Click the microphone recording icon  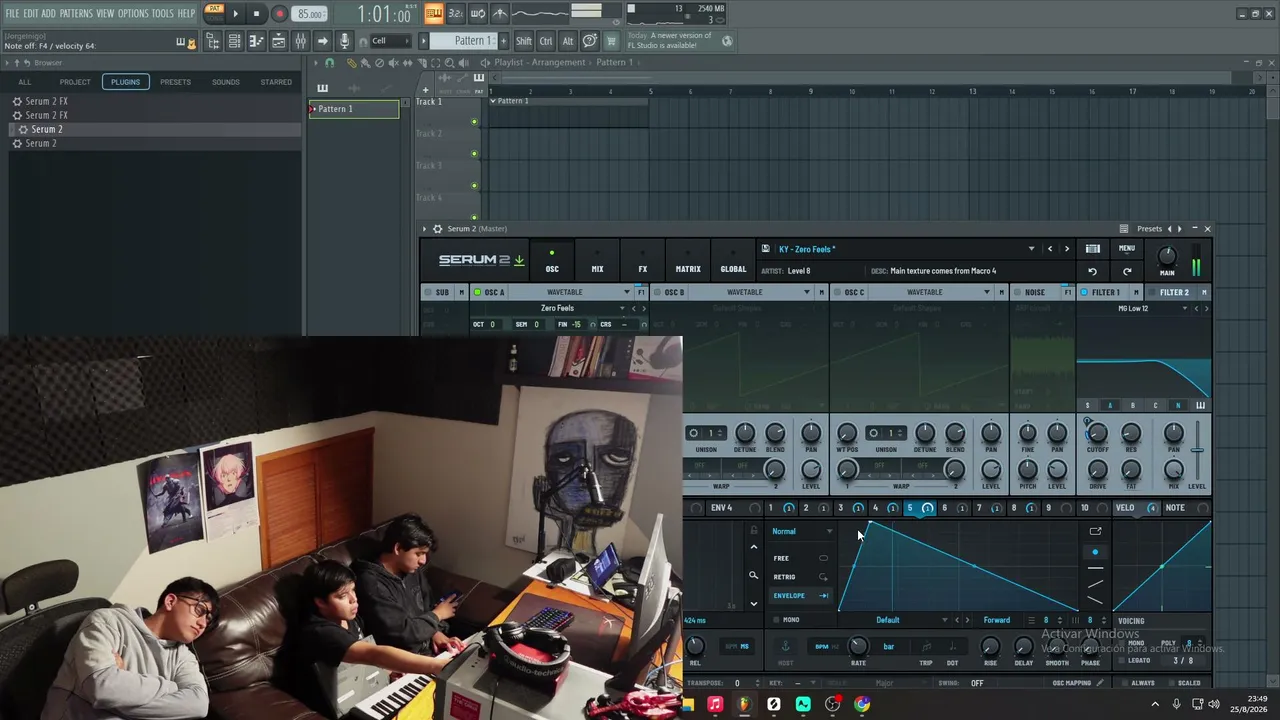click(344, 41)
